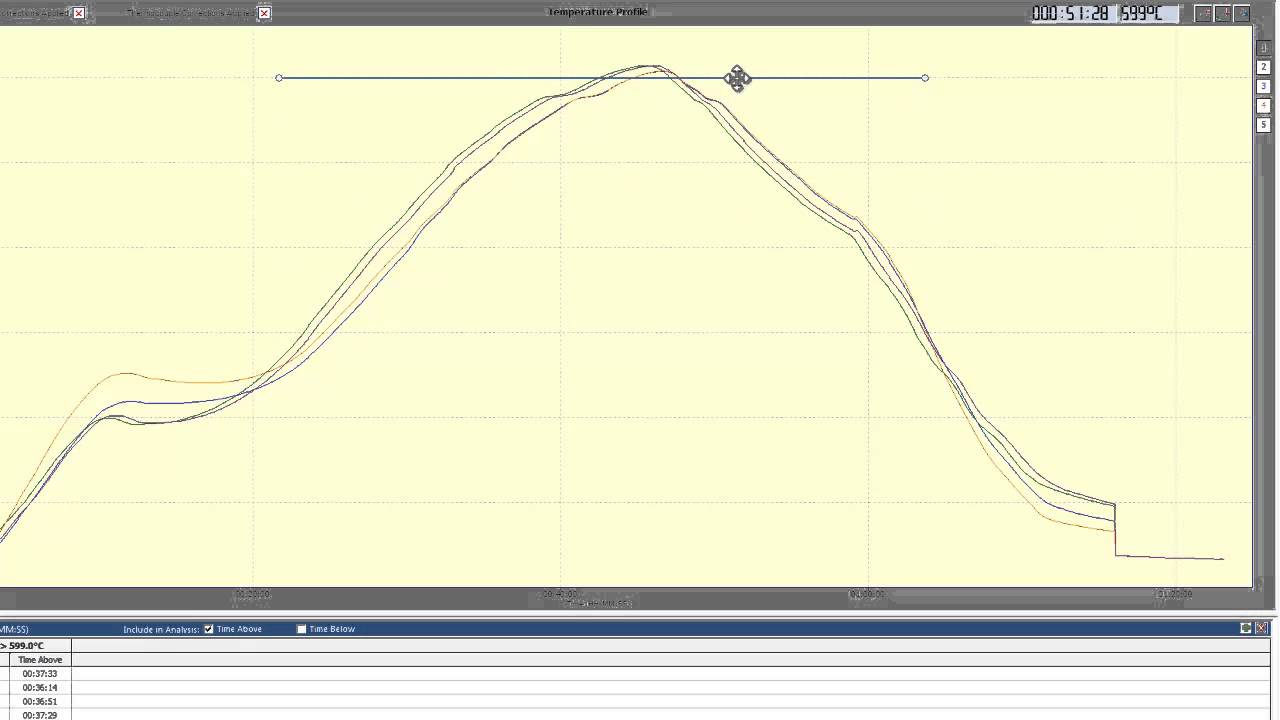Image resolution: width=1280 pixels, height=720 pixels.
Task: Select the 00:36:14 time above cell
Action: [40, 688]
